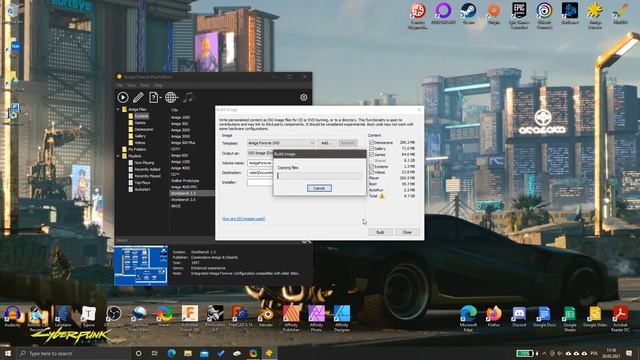This screenshot has height=360, width=640.
Task: Click the Build button in the Build Image dialog
Action: (x=380, y=232)
